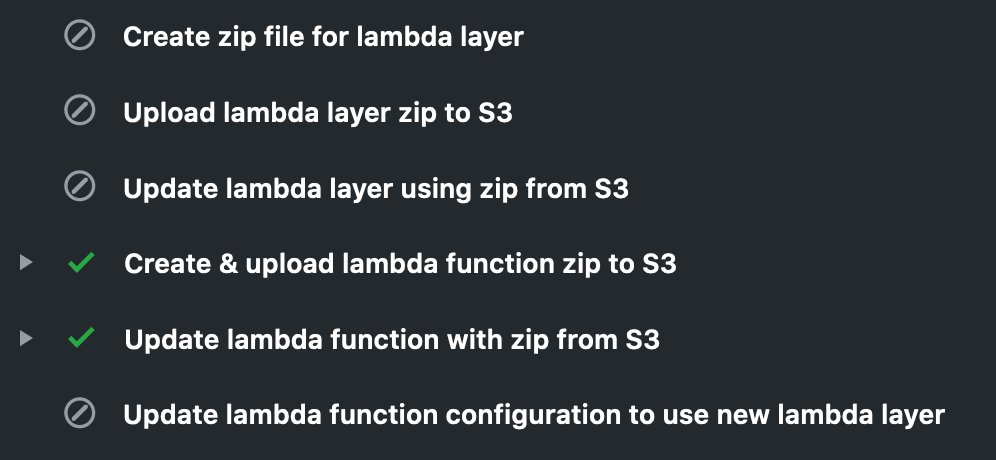996x460 pixels.
Task: Click the step text ending 'layer zip to S3'
Action: coord(317,113)
